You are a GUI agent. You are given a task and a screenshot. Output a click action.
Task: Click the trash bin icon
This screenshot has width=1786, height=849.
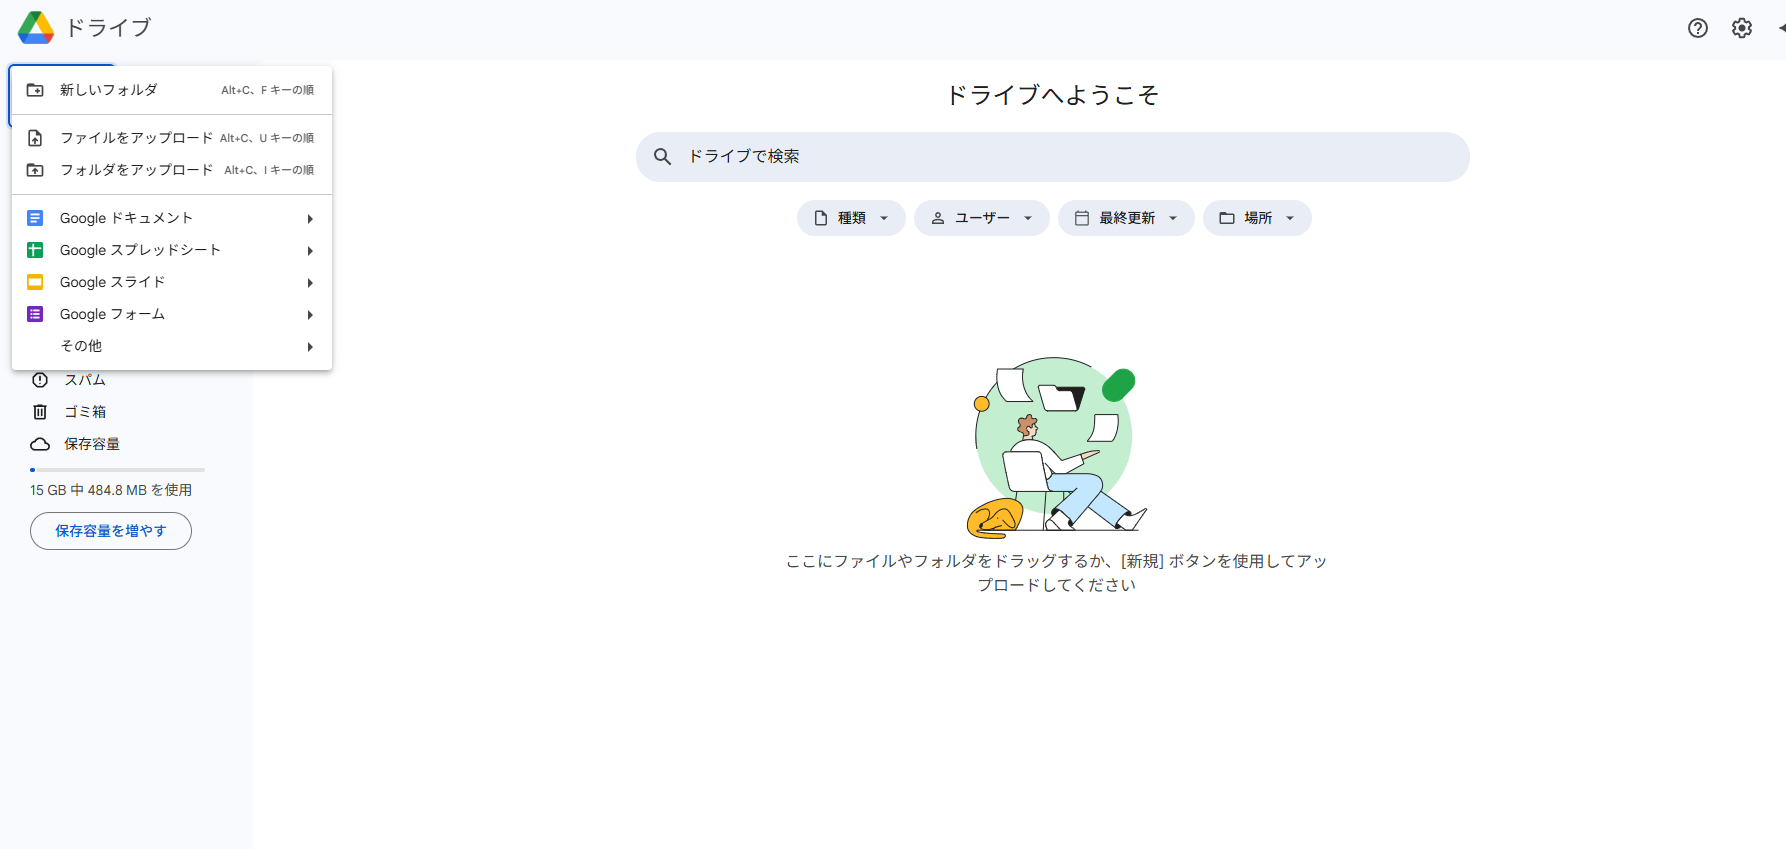(x=40, y=412)
